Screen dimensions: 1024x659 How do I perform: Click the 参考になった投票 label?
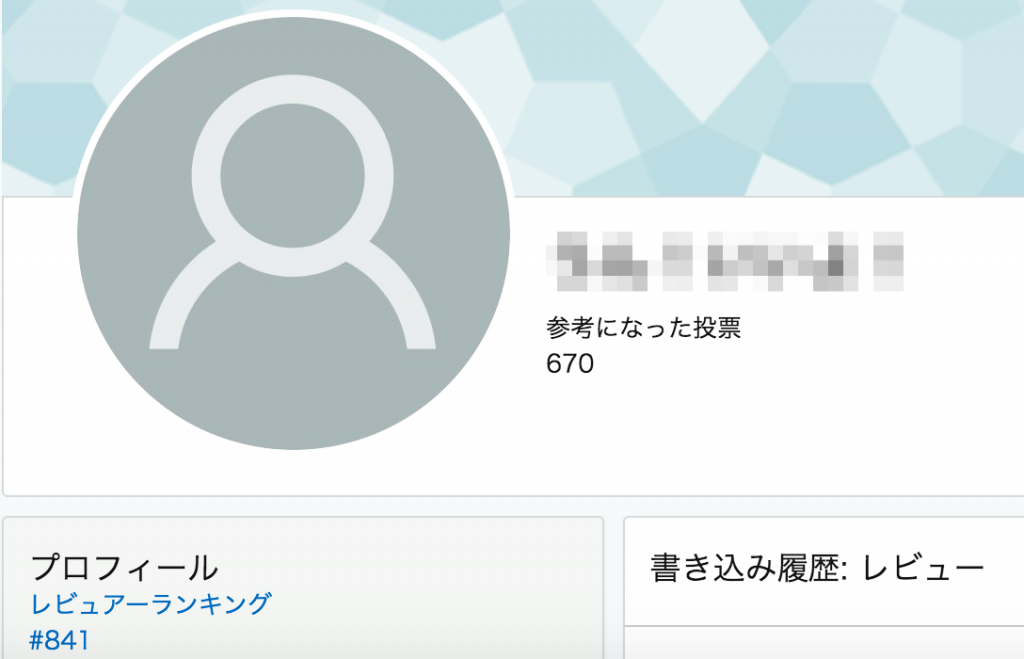pos(643,327)
